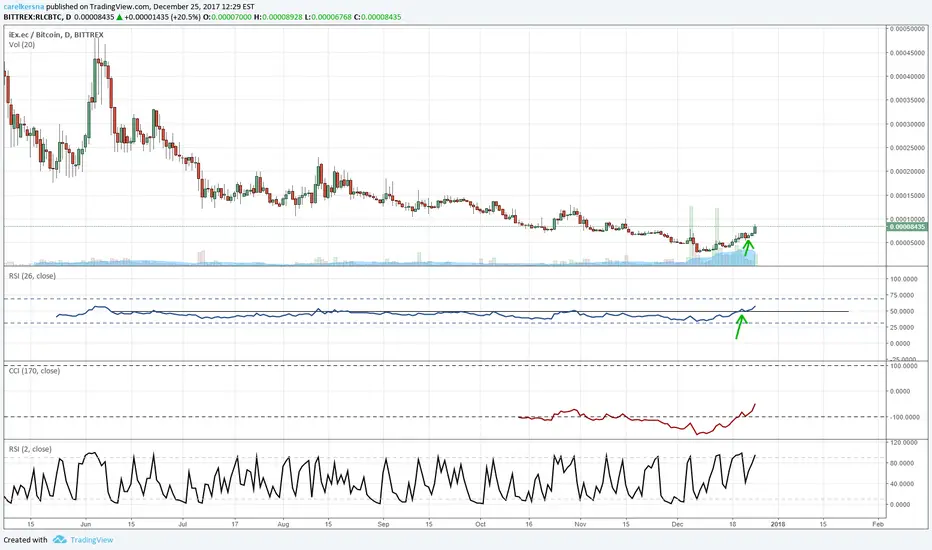This screenshot has height=550, width=932.
Task: Click the 75.0000 level on RSI 26 axis
Action: (900, 295)
